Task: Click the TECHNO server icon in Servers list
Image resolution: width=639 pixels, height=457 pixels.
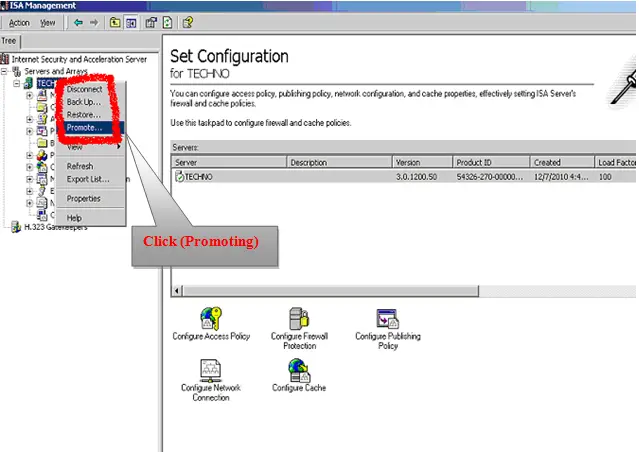Action: click(179, 177)
